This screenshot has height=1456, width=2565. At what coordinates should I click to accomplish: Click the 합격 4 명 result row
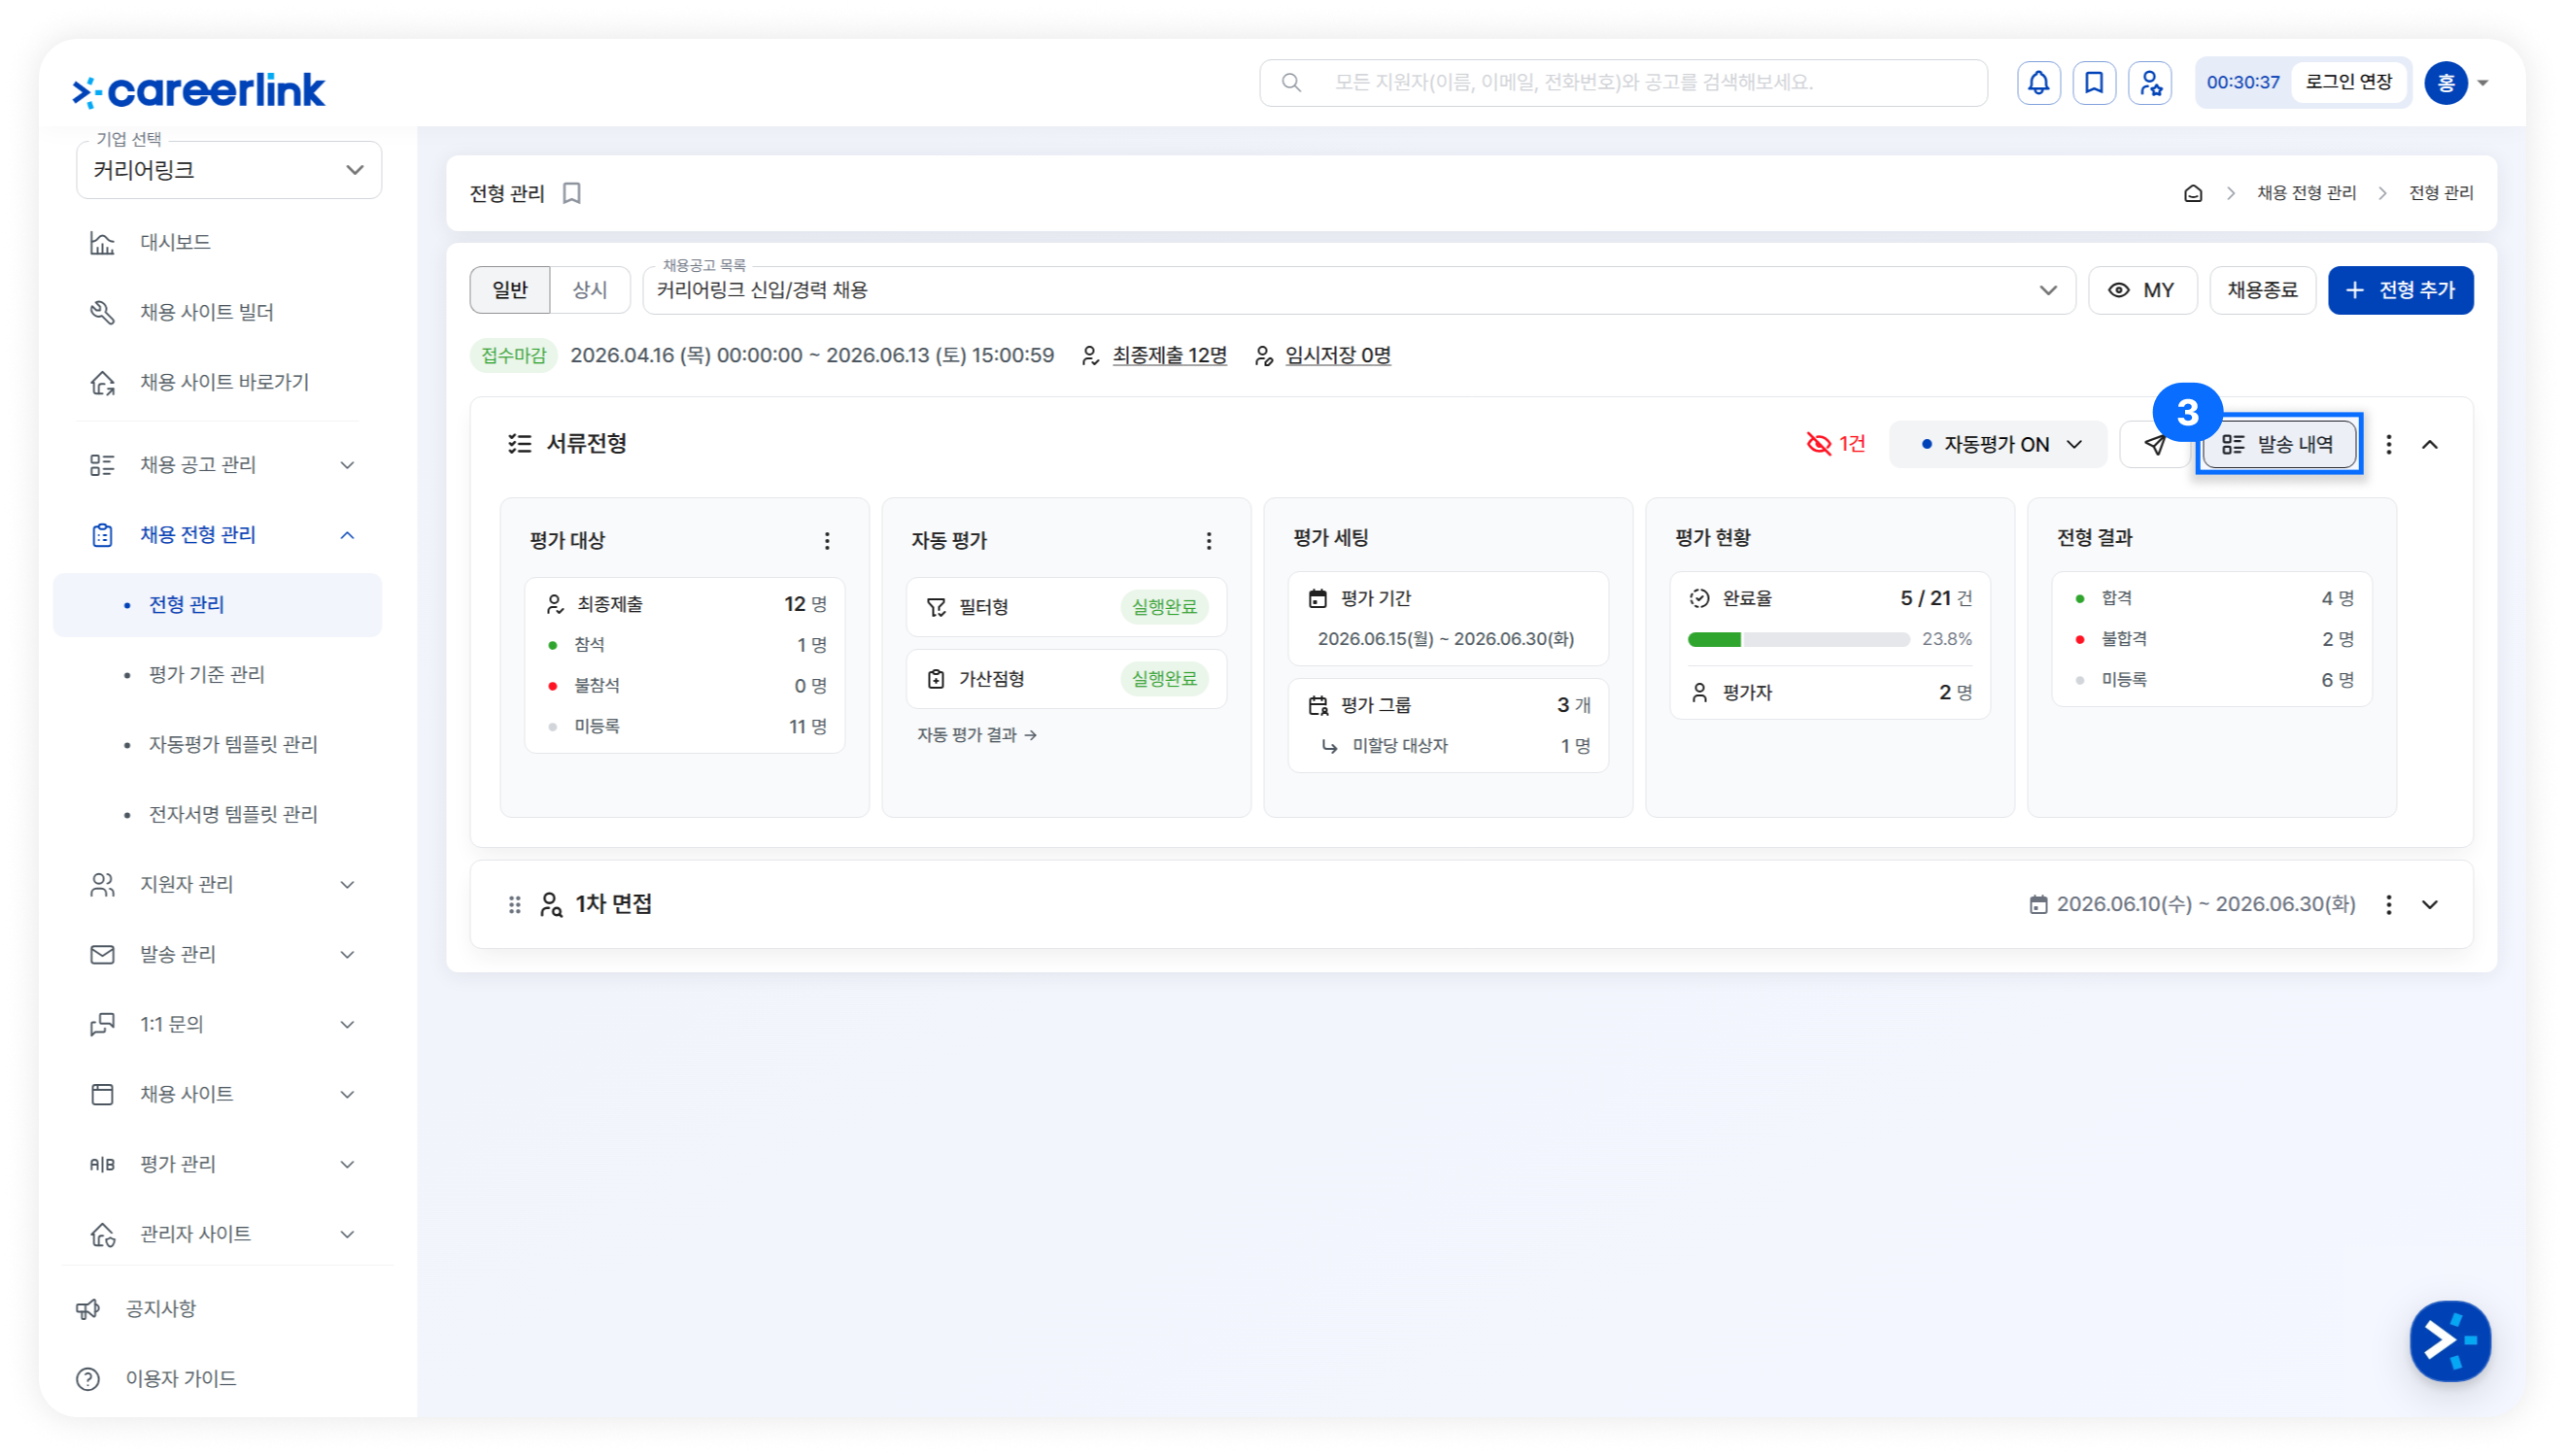[2212, 598]
